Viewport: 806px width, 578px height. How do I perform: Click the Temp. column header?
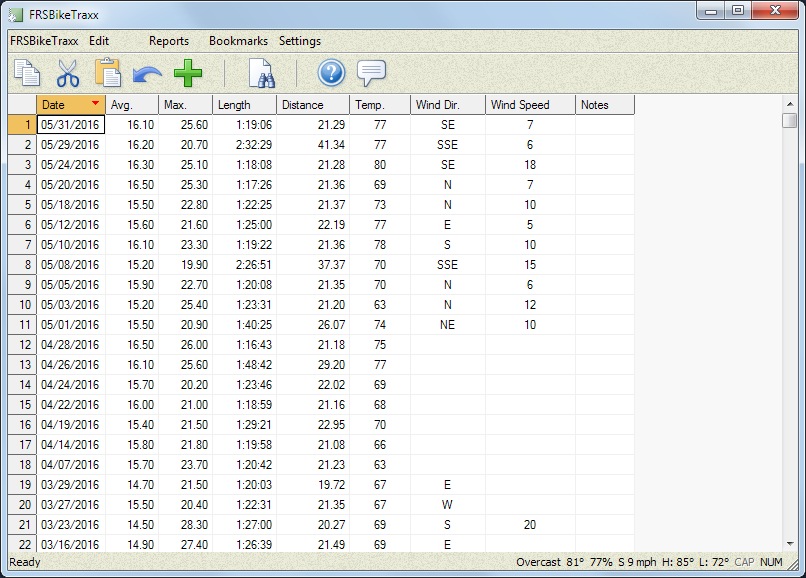point(380,105)
